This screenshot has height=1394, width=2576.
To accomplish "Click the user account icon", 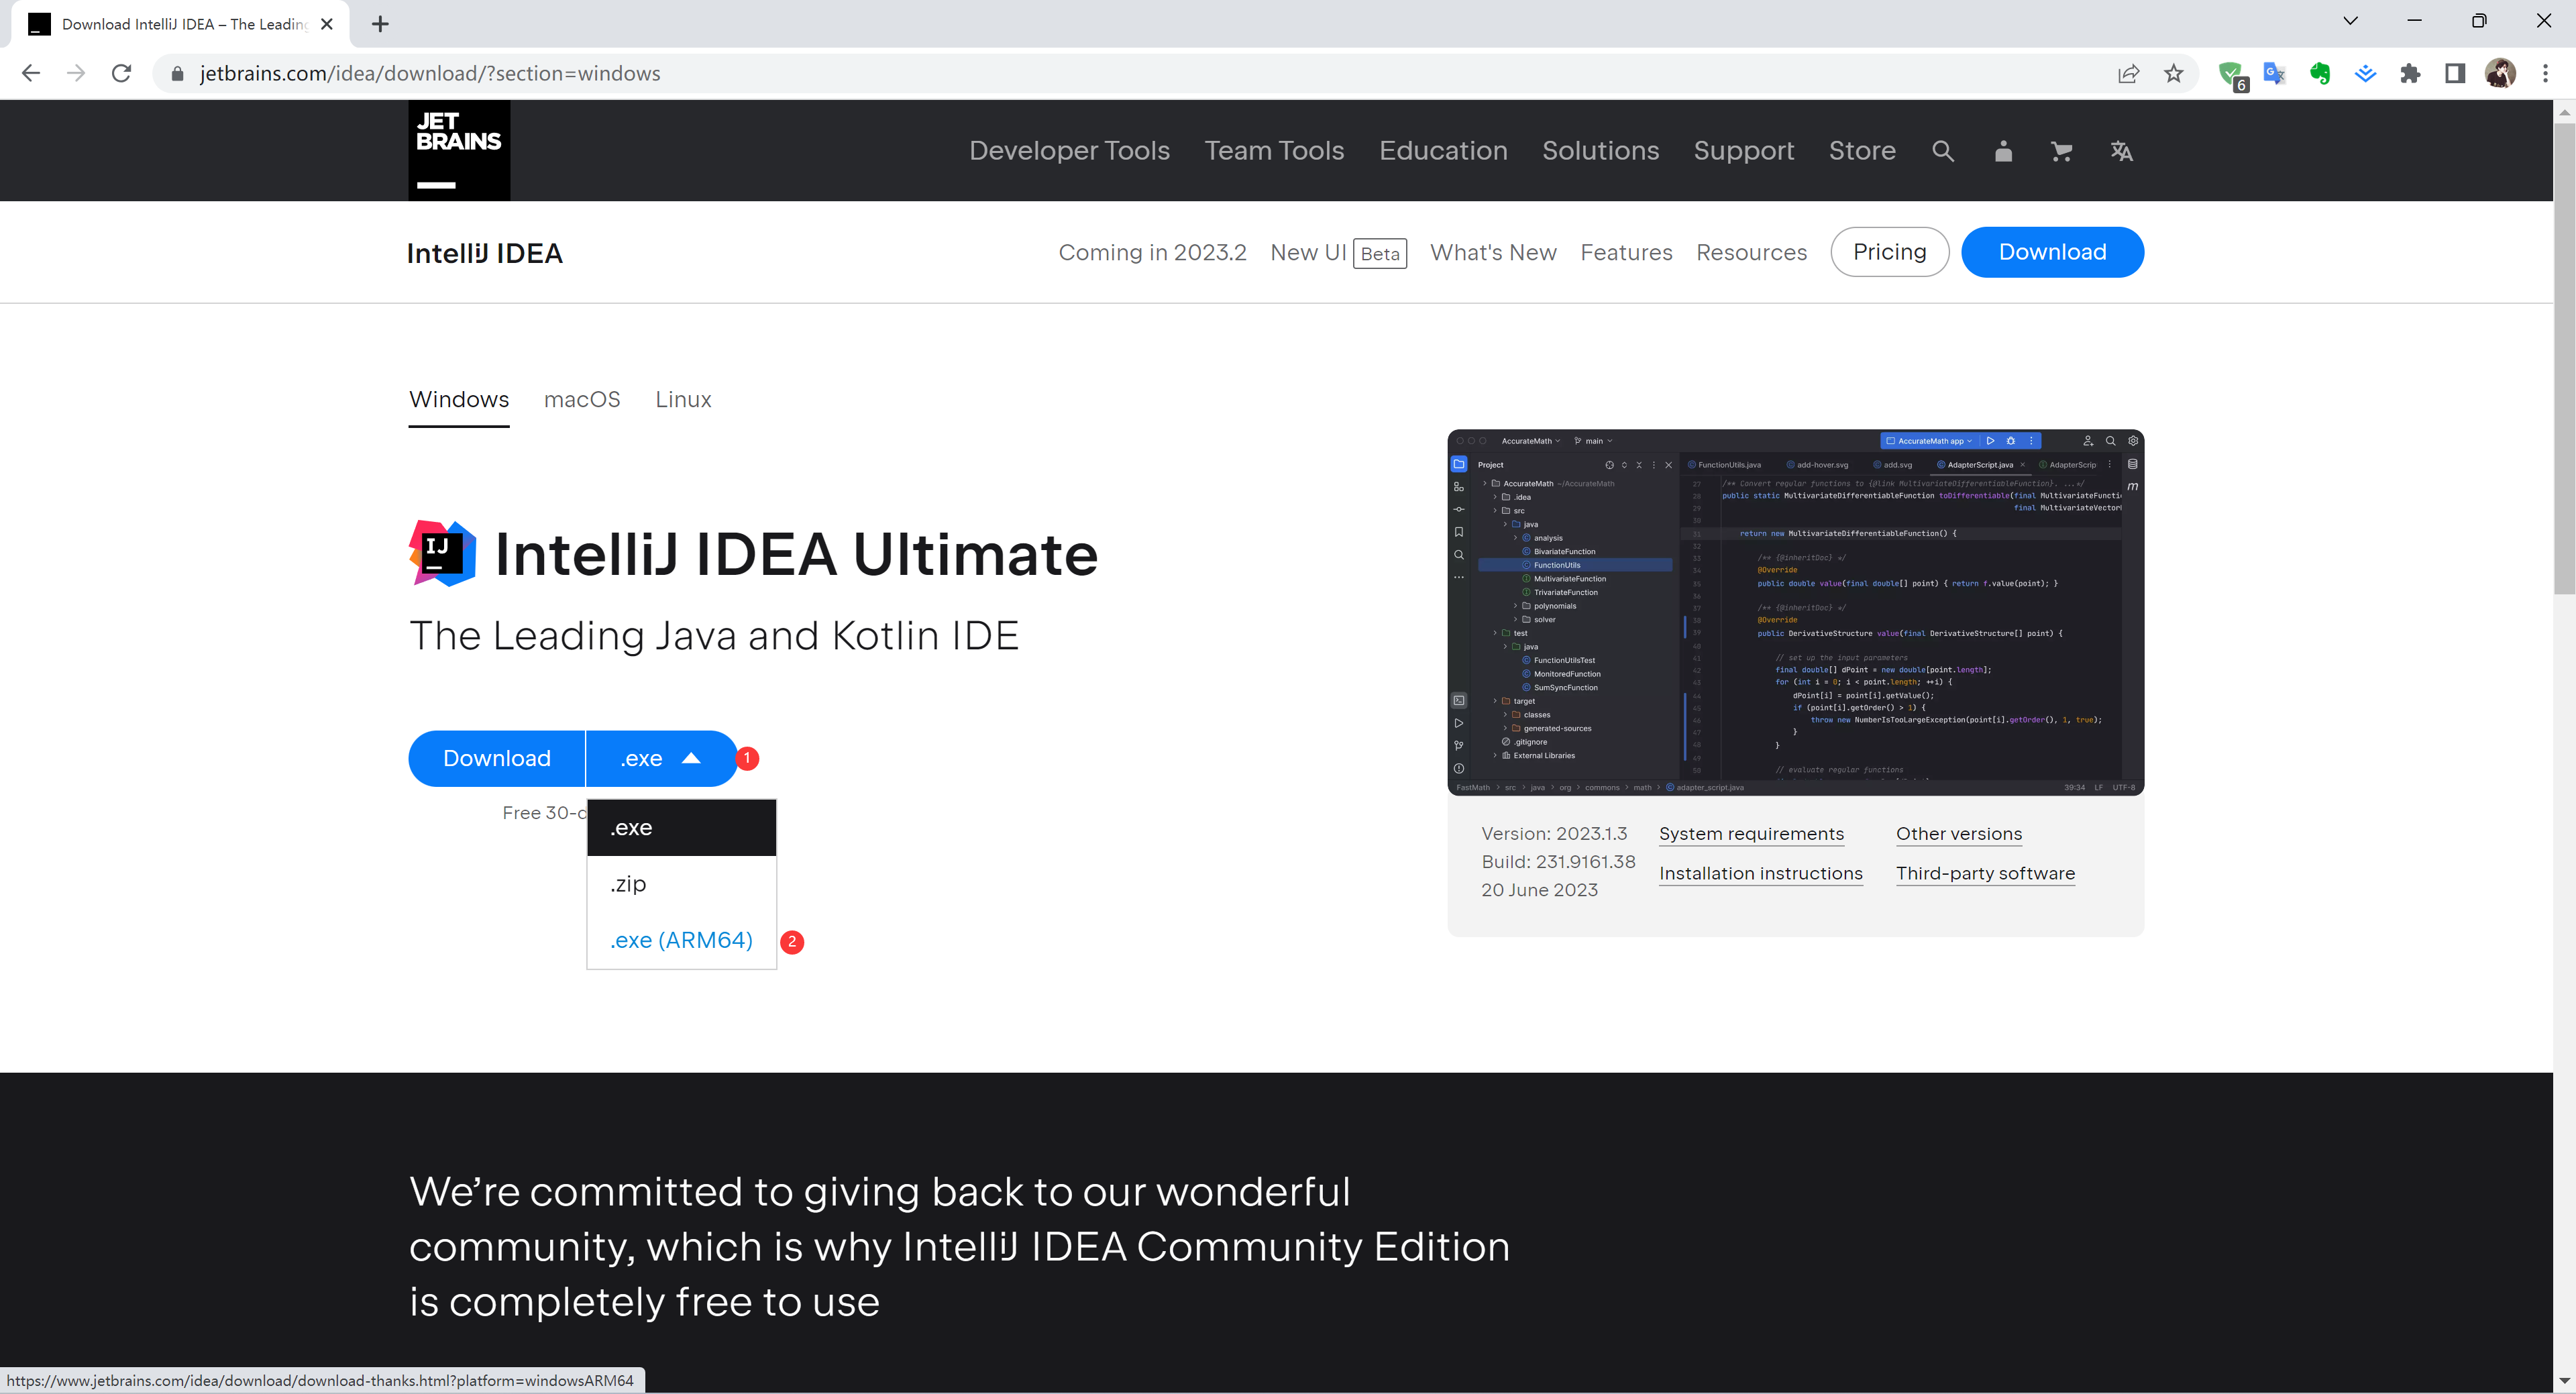I will 2003,151.
